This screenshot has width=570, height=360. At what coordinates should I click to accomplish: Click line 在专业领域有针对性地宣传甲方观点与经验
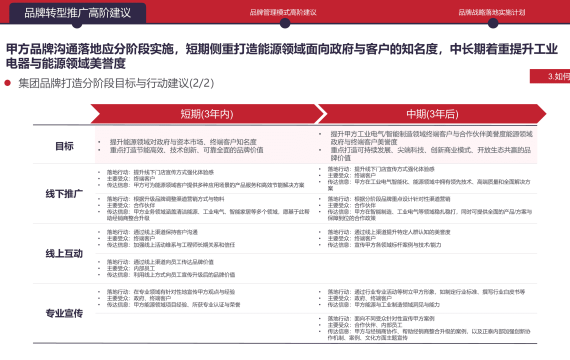pyautogui.click(x=171, y=292)
